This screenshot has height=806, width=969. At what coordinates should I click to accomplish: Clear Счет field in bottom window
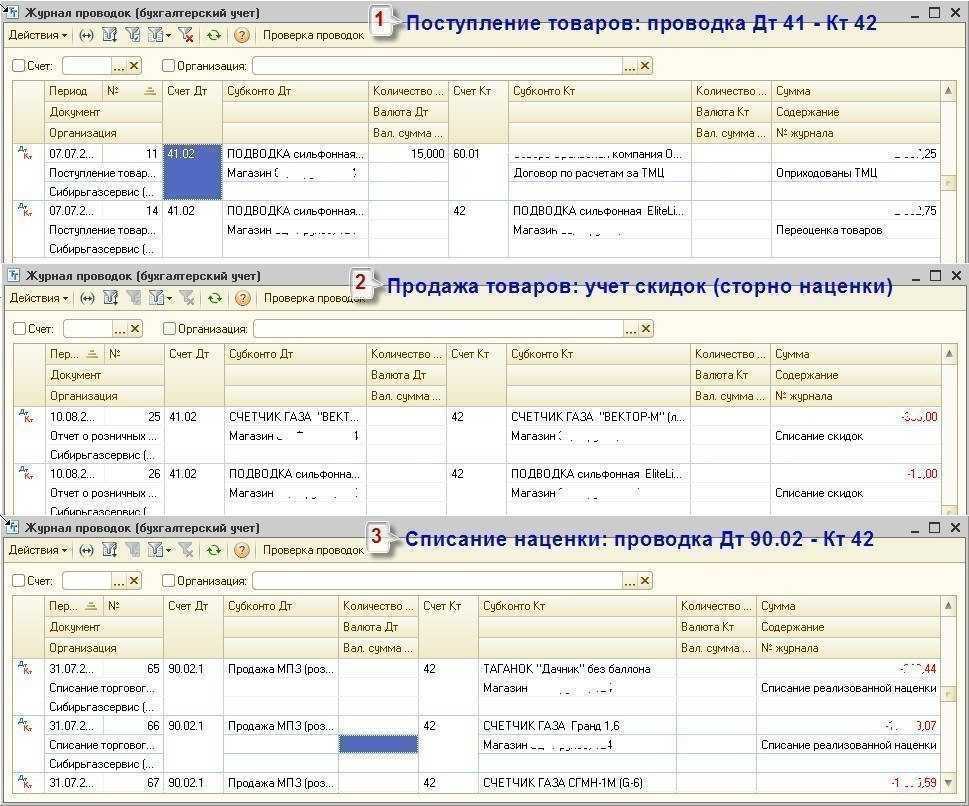[134, 580]
